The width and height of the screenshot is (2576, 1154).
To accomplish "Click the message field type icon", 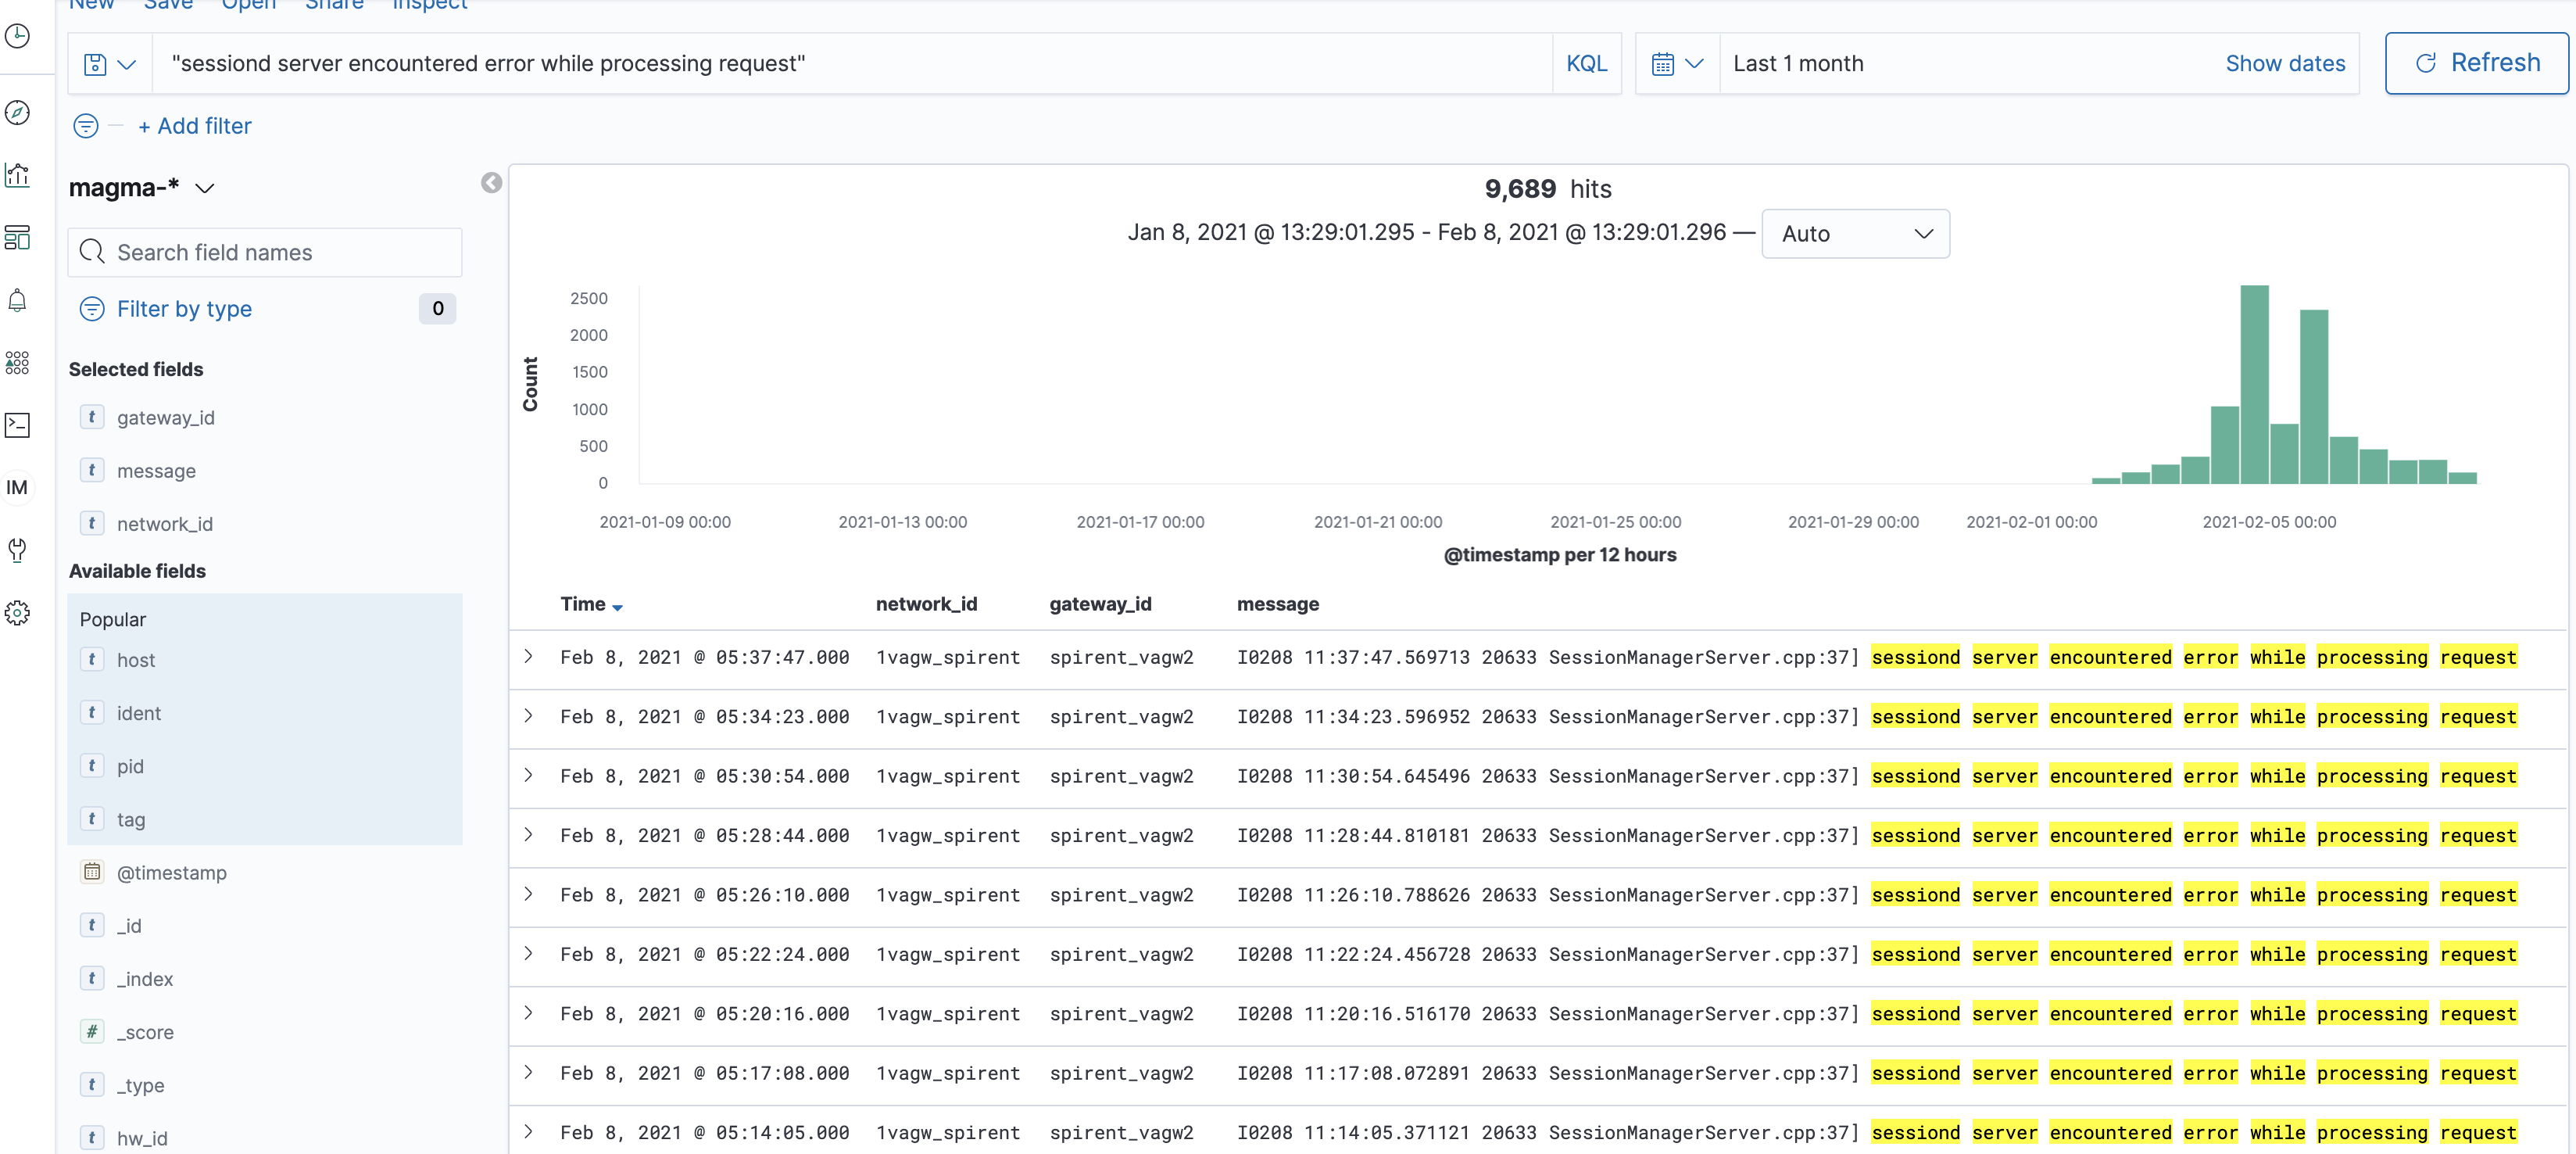I will coord(92,470).
